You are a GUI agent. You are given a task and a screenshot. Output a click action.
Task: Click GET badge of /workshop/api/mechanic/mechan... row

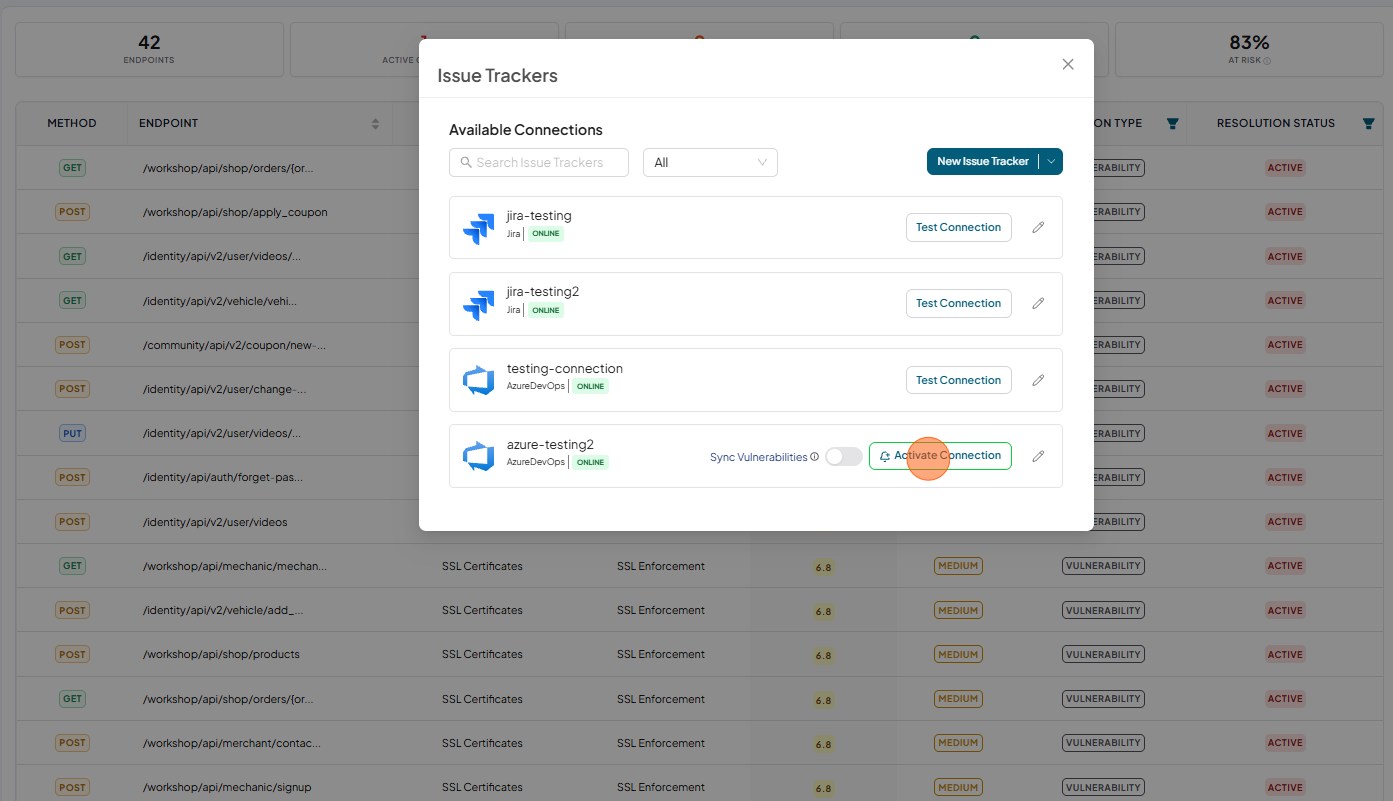click(x=72, y=566)
